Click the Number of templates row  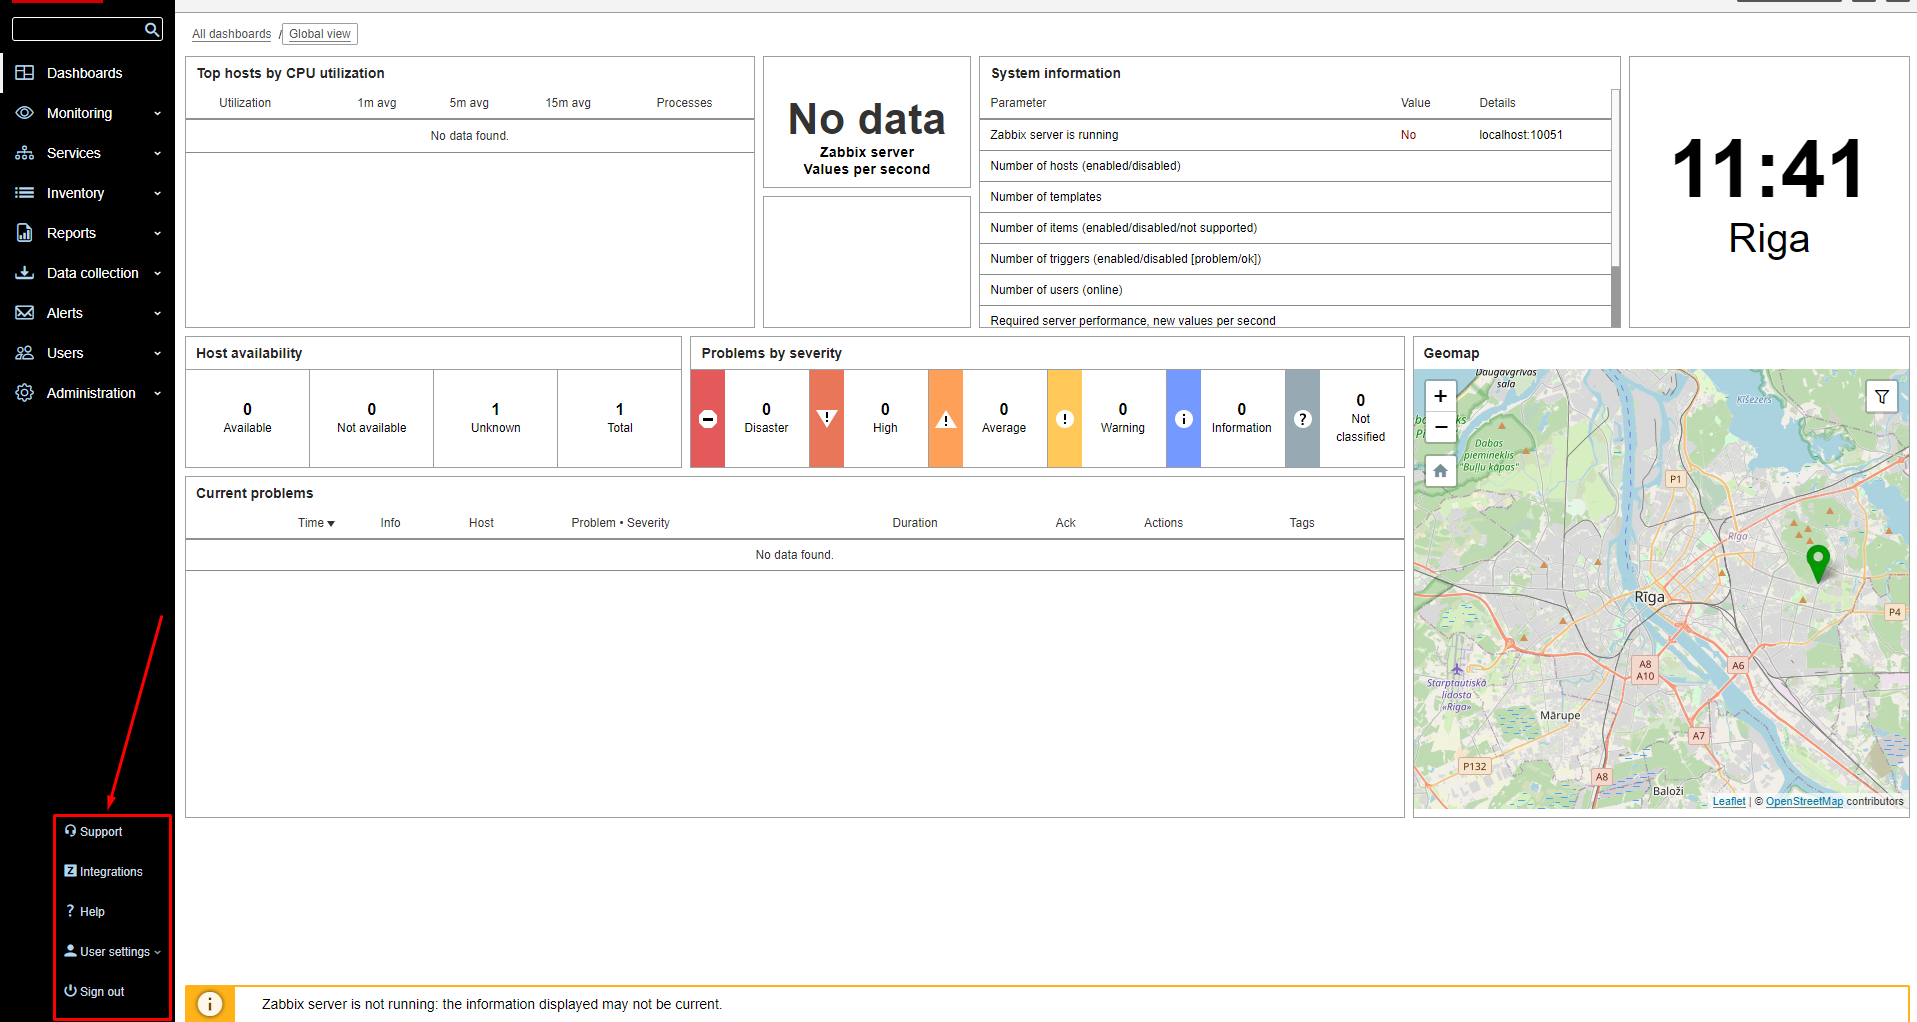1296,197
